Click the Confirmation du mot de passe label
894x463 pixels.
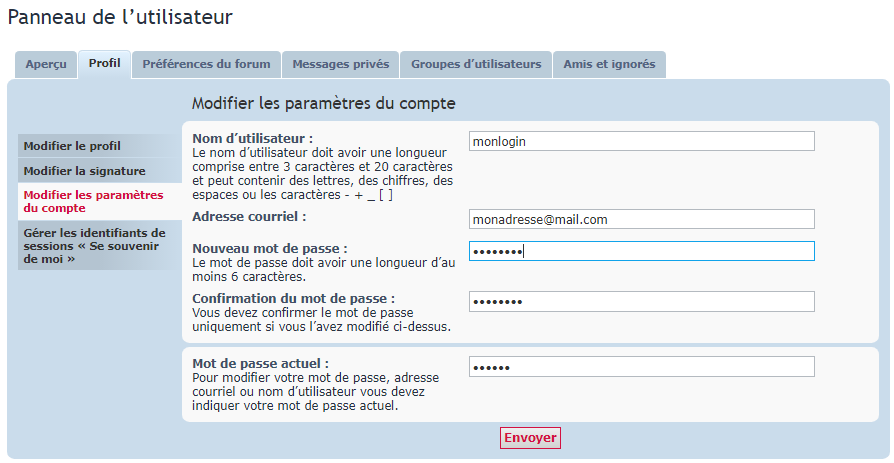294,299
